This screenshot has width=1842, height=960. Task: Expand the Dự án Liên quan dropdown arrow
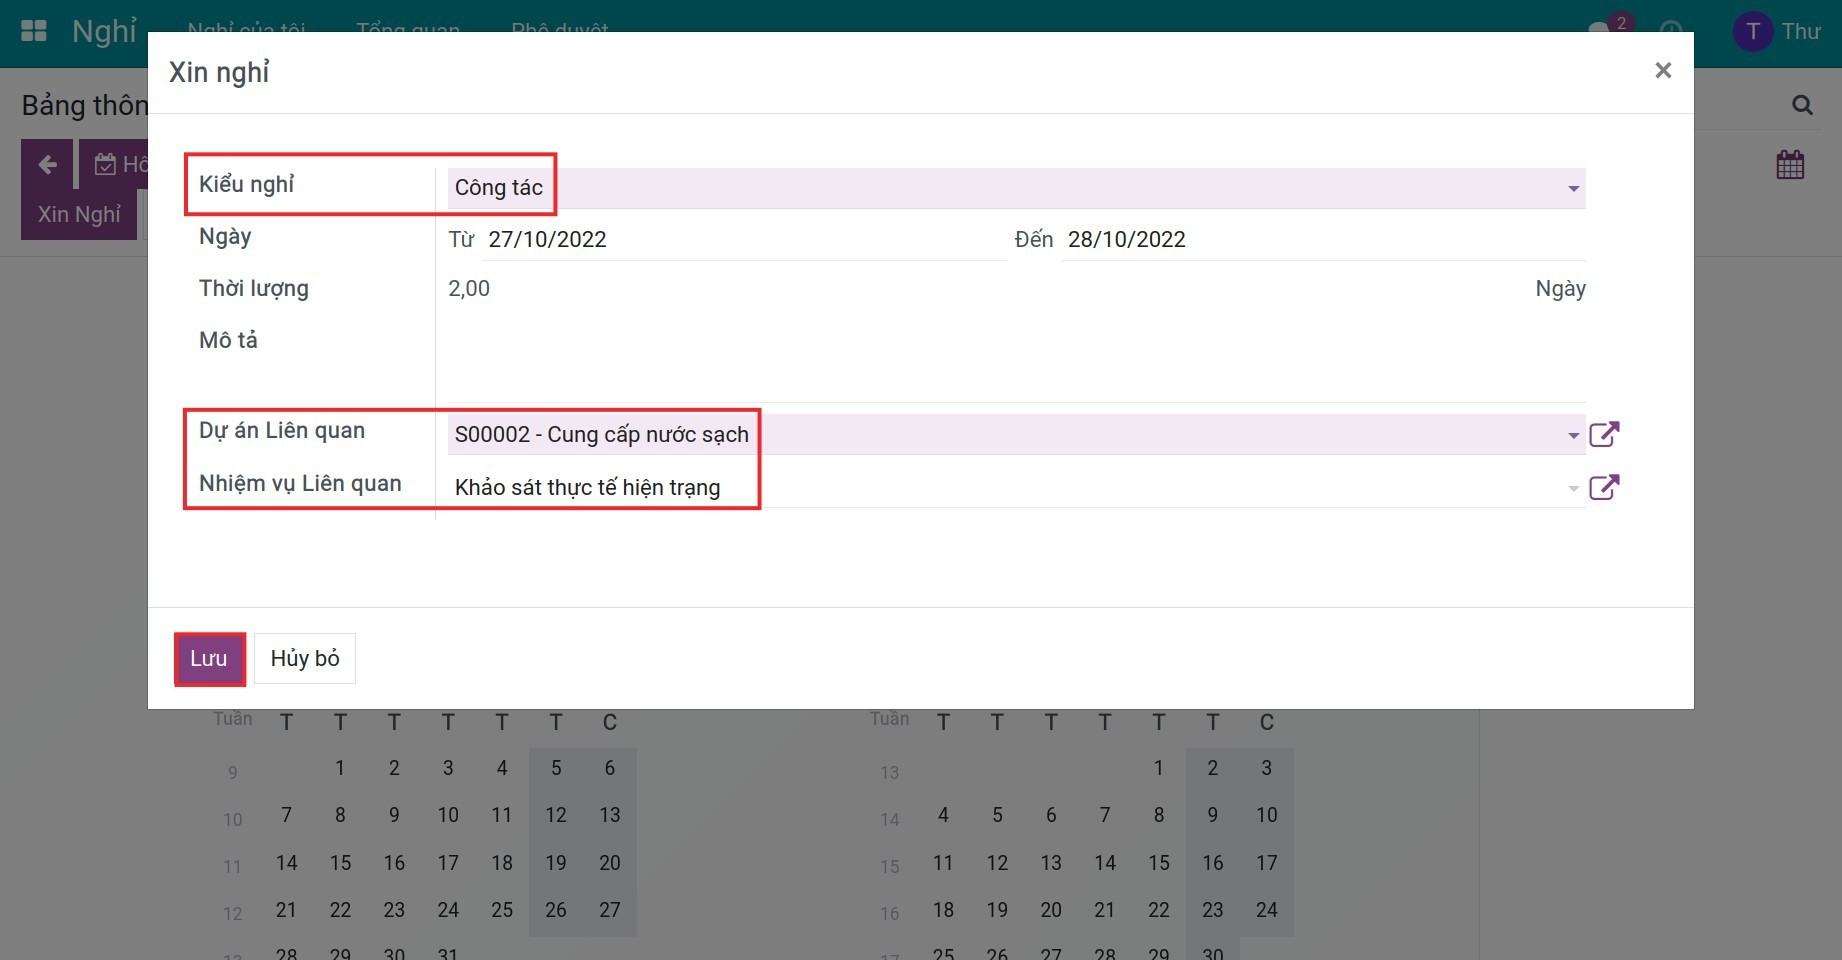[x=1573, y=435]
